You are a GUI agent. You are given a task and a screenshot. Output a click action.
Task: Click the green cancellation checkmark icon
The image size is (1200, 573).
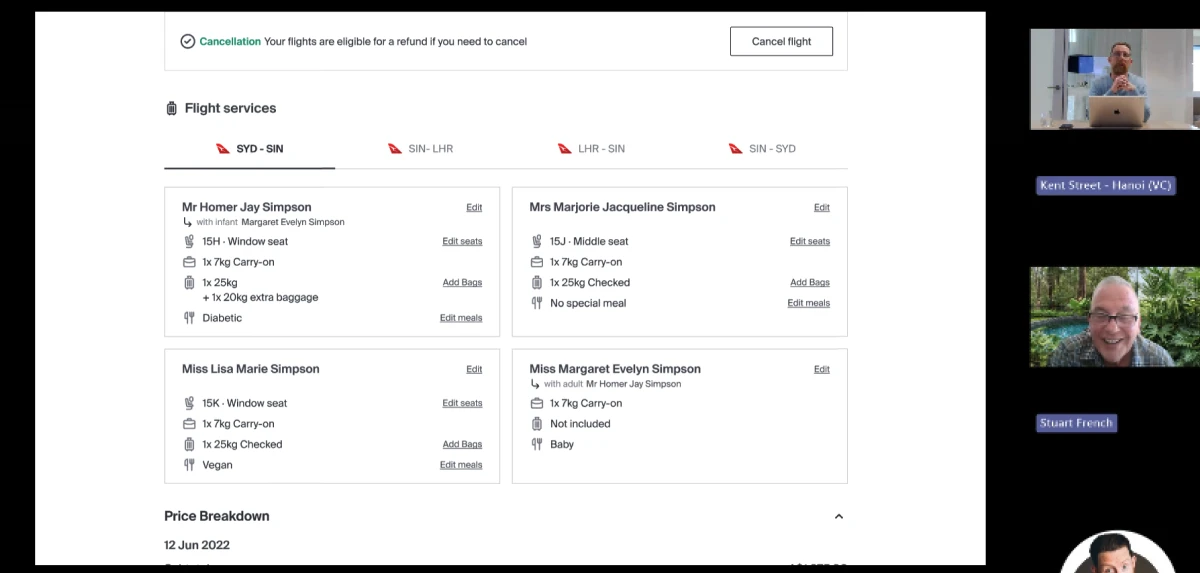tap(187, 41)
